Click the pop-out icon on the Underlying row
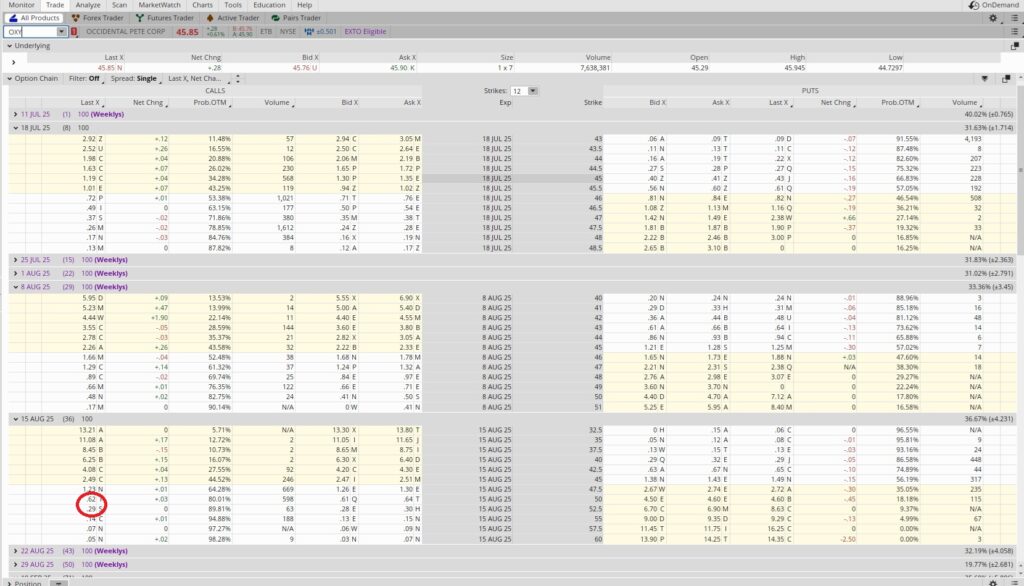Viewport: 1024px width, 586px height. (1015, 46)
